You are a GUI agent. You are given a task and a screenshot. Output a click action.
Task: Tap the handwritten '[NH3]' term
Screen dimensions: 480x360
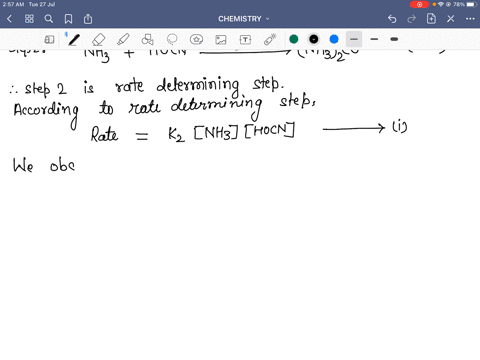[x=216, y=133]
